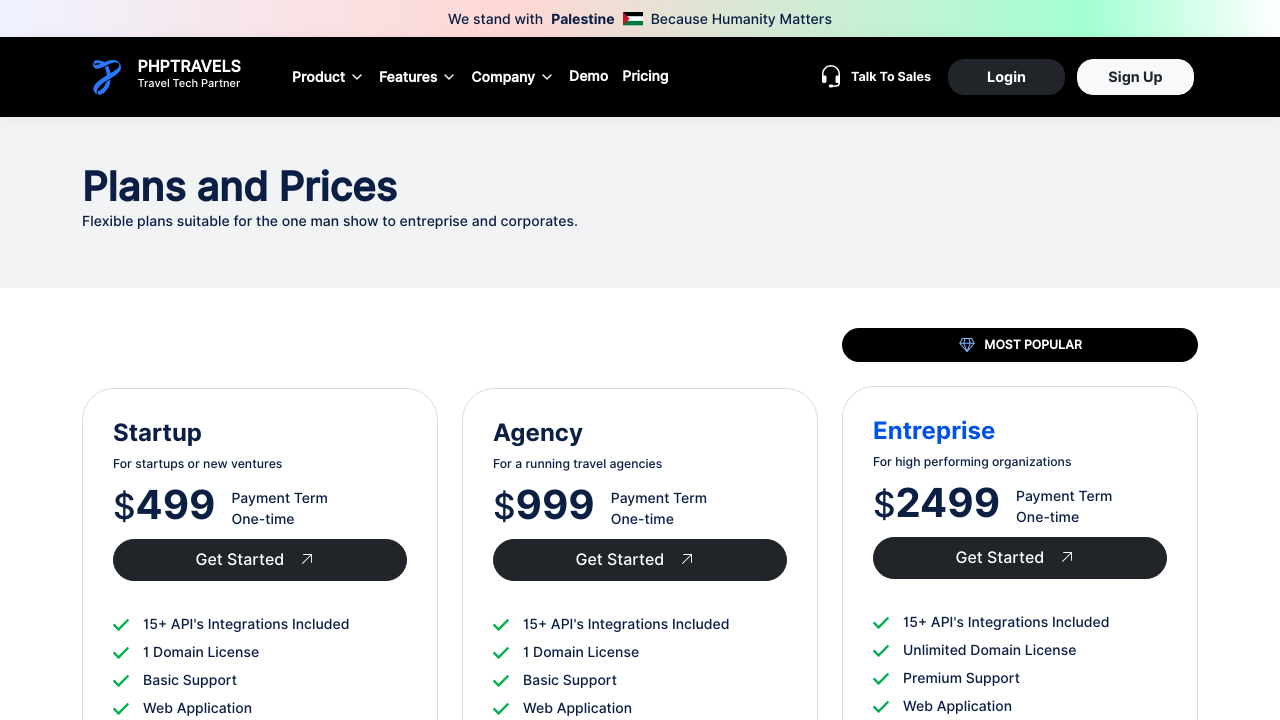Image resolution: width=1280 pixels, height=720 pixels.
Task: Click the PHPTRAVELS logo icon
Action: (106, 77)
